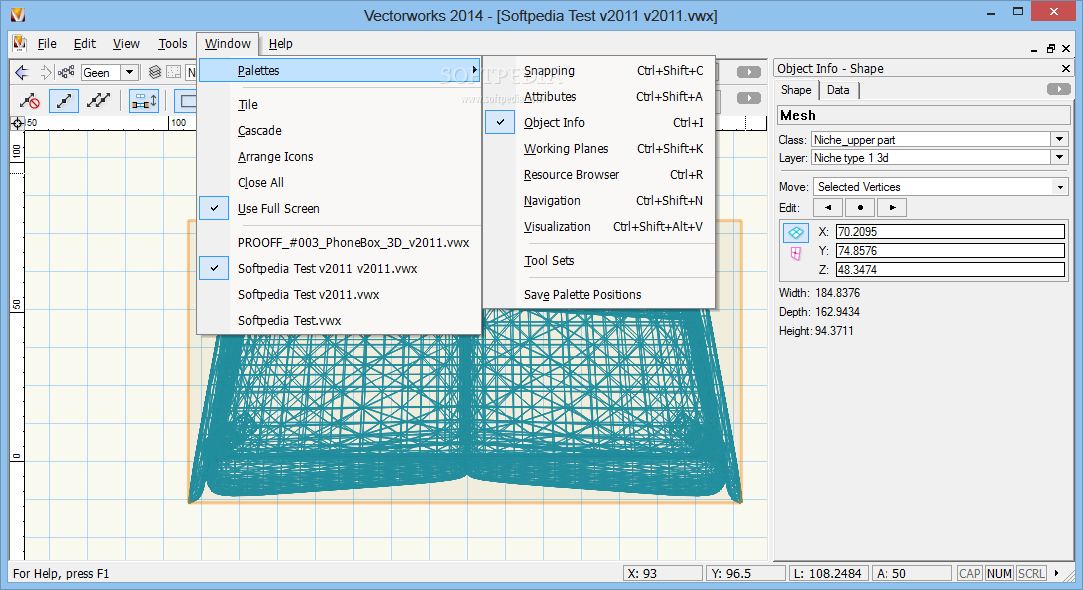
Task: Select the unrestricted interactive scaling mode
Action: coord(98,101)
